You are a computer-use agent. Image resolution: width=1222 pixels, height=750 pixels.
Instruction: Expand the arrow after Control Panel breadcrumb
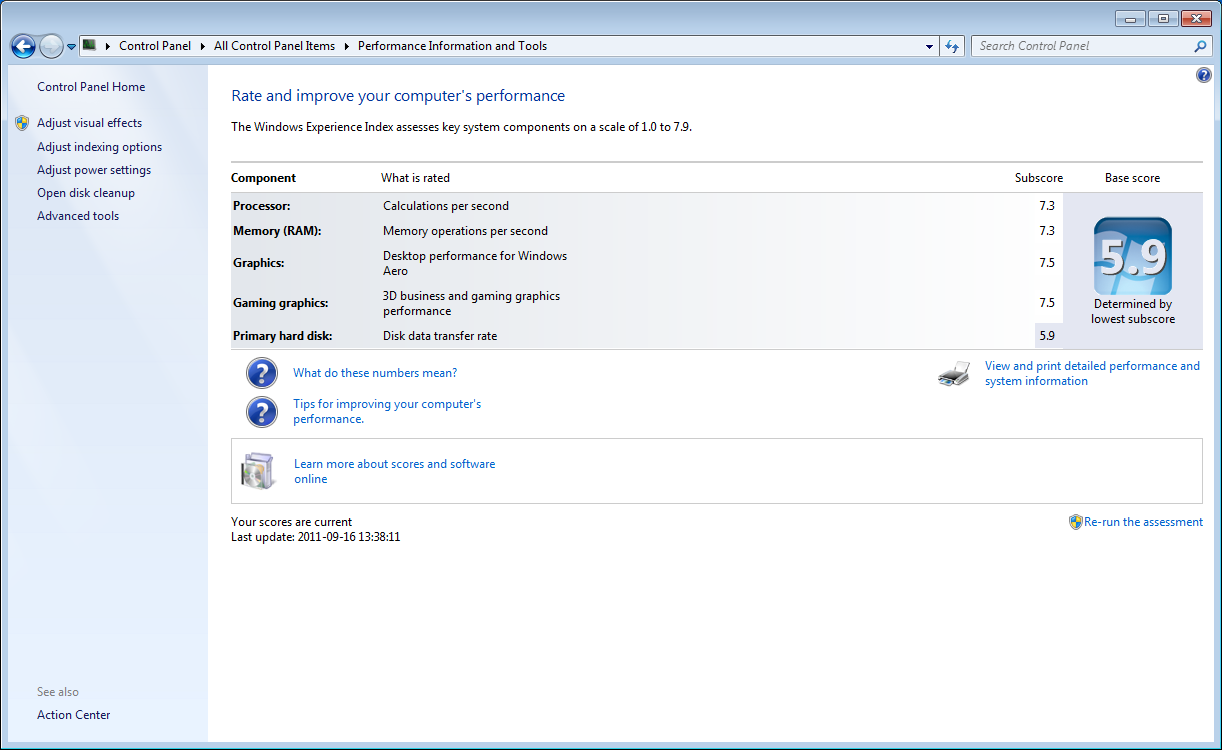[202, 46]
